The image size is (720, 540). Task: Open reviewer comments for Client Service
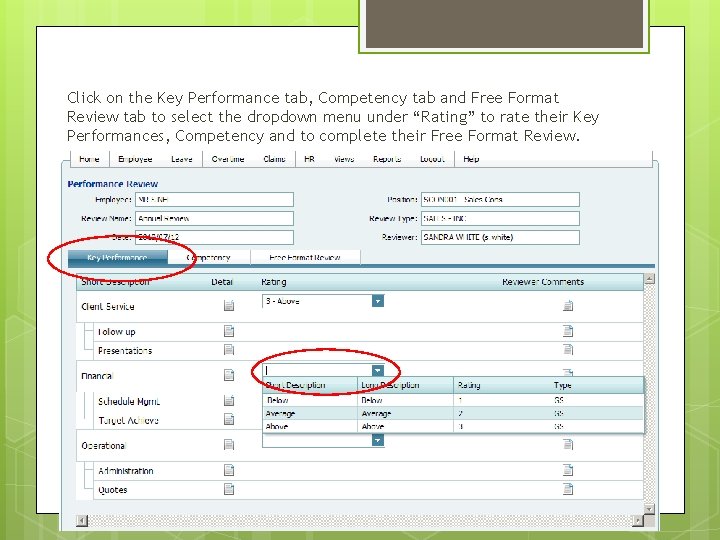(x=568, y=305)
